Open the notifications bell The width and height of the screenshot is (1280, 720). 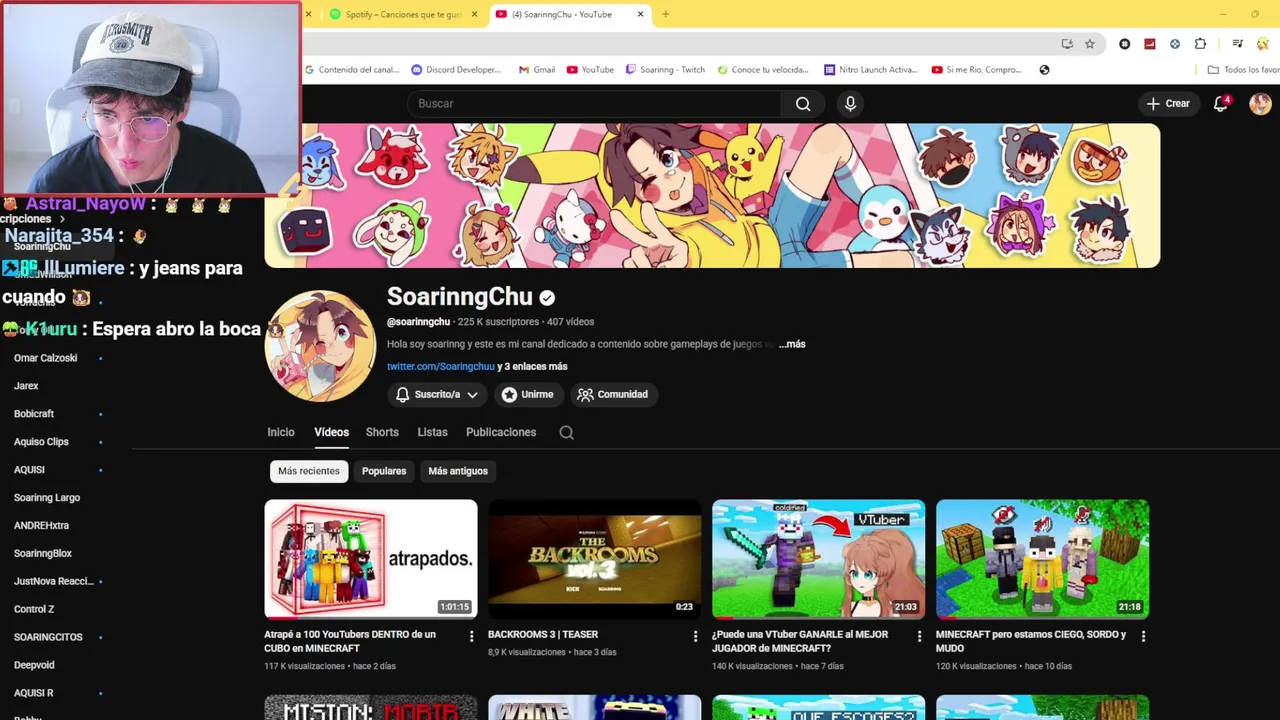pyautogui.click(x=1221, y=104)
